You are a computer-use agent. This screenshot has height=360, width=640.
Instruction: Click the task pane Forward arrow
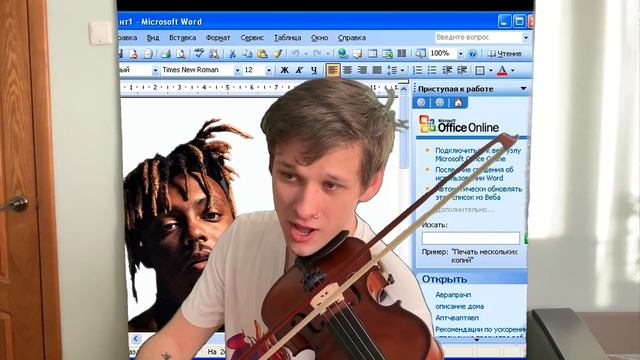click(x=440, y=102)
